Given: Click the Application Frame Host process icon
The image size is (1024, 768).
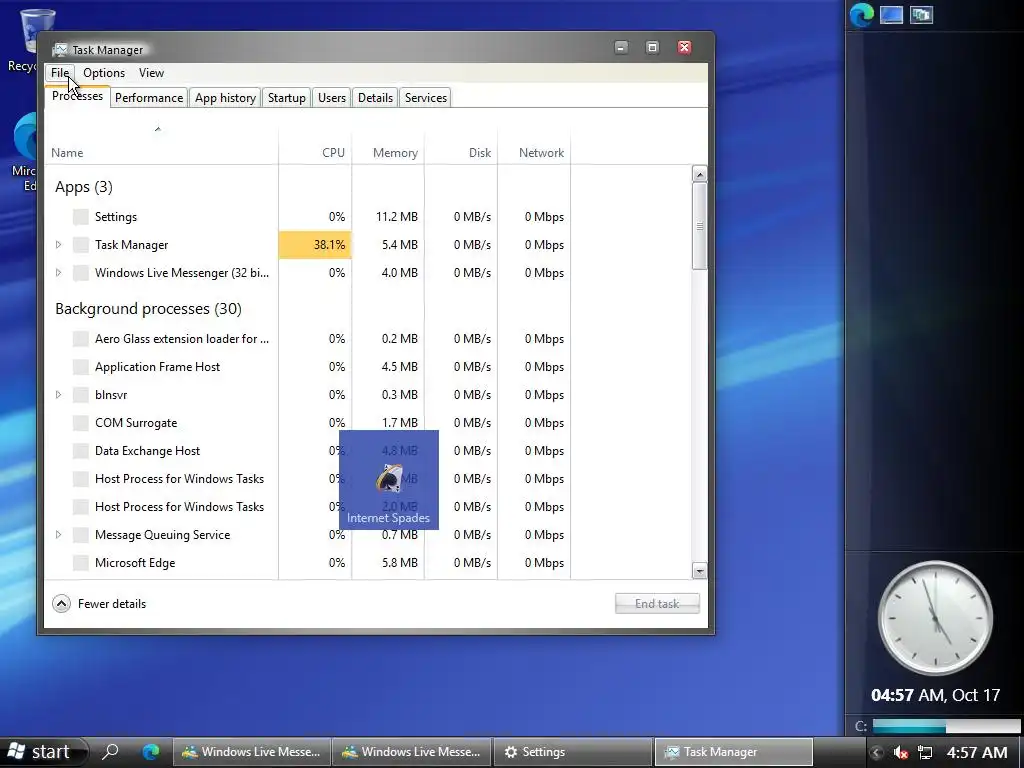Looking at the screenshot, I should click(x=81, y=367).
